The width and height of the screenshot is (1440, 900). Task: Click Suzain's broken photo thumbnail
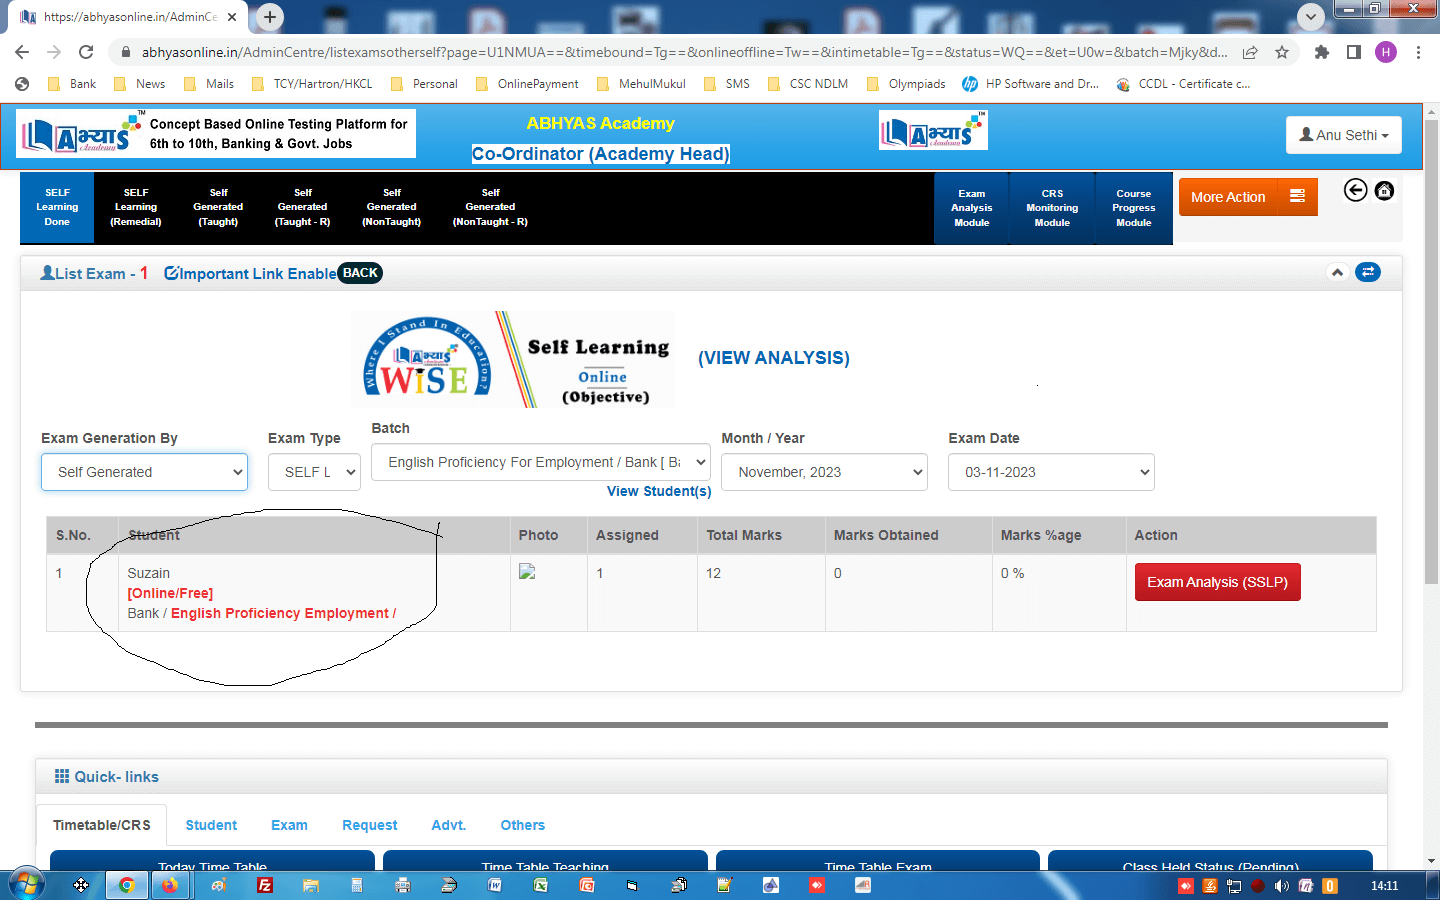527,572
